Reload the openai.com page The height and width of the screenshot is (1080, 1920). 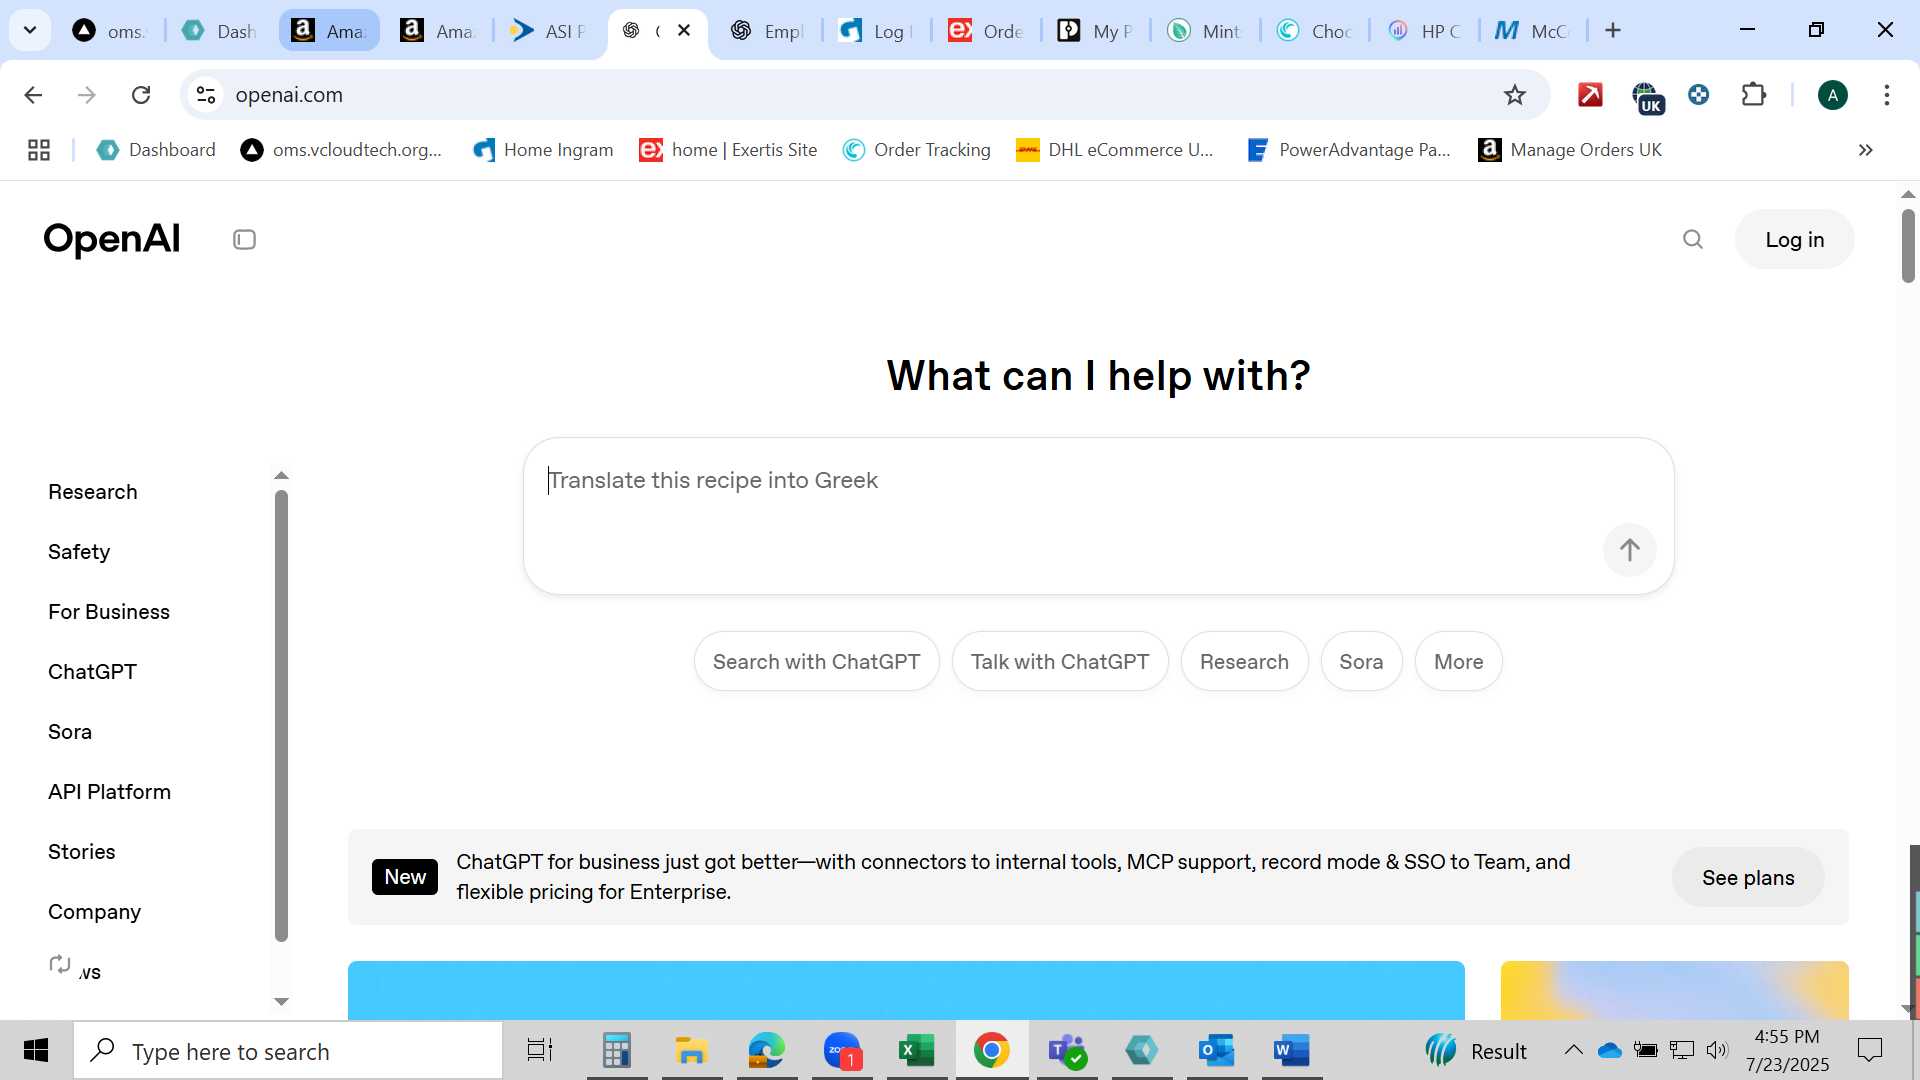(x=141, y=95)
